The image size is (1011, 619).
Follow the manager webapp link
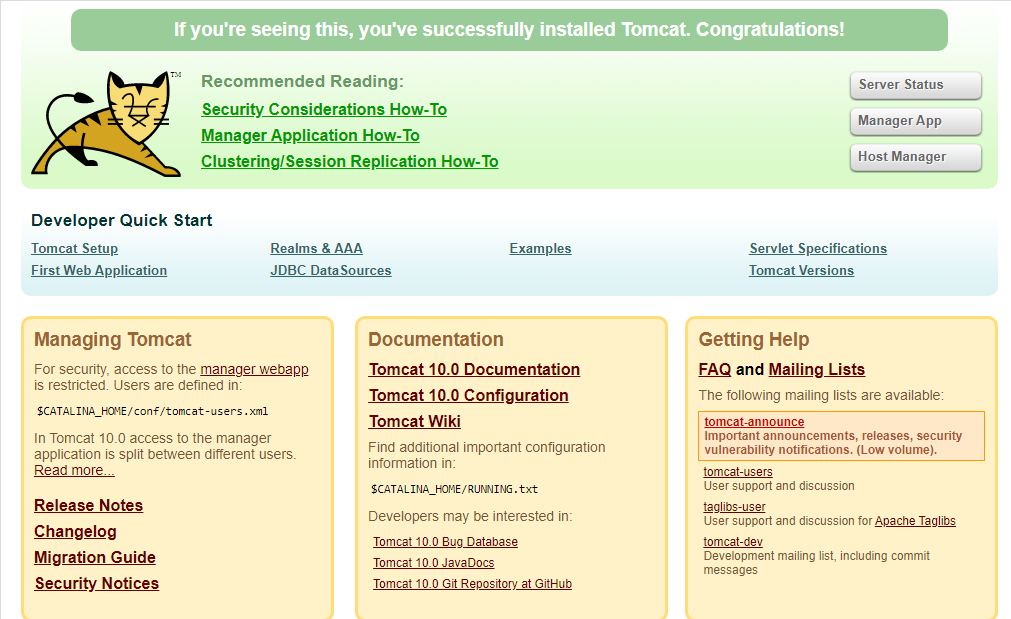(254, 369)
